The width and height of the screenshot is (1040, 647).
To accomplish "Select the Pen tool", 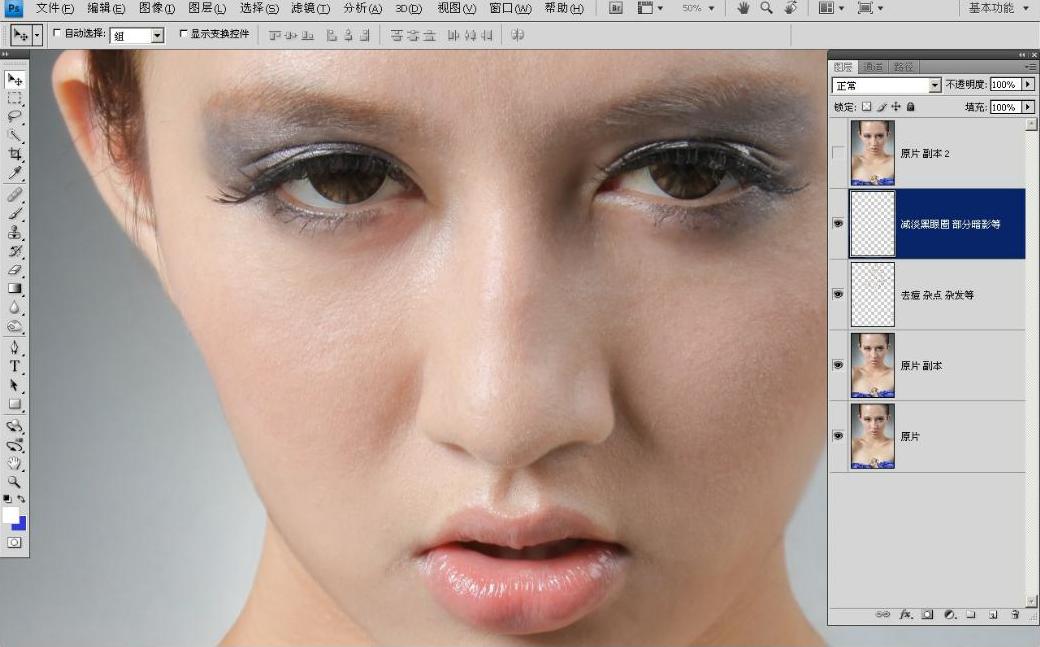I will pos(14,348).
